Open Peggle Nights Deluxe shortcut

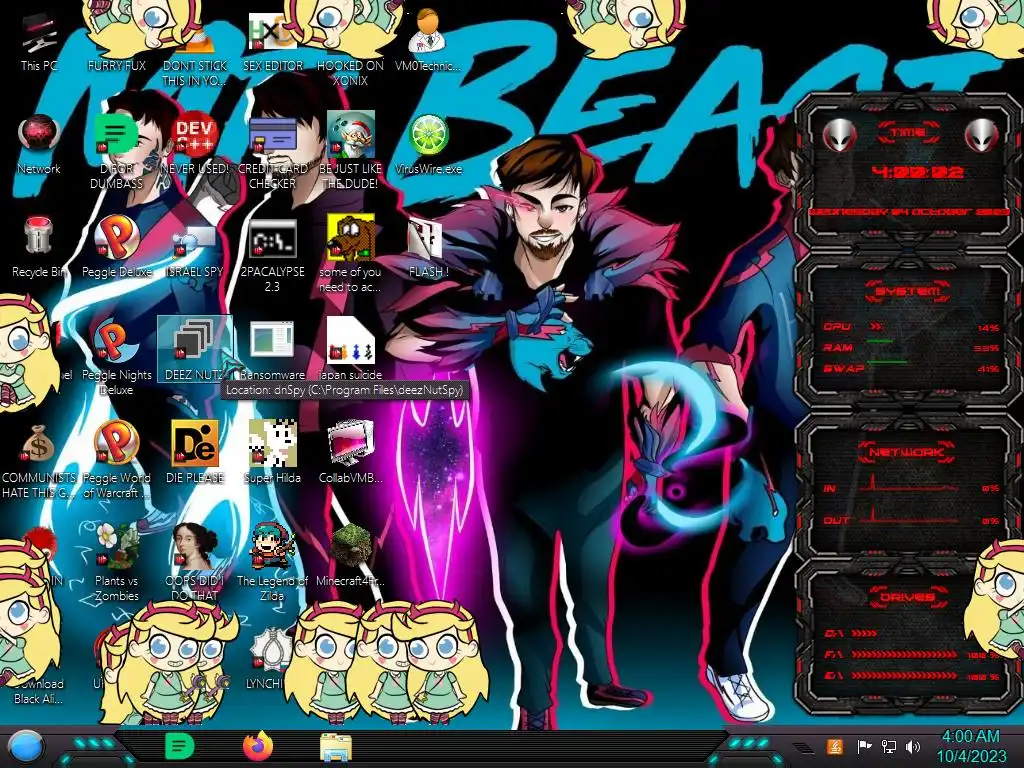[116, 358]
